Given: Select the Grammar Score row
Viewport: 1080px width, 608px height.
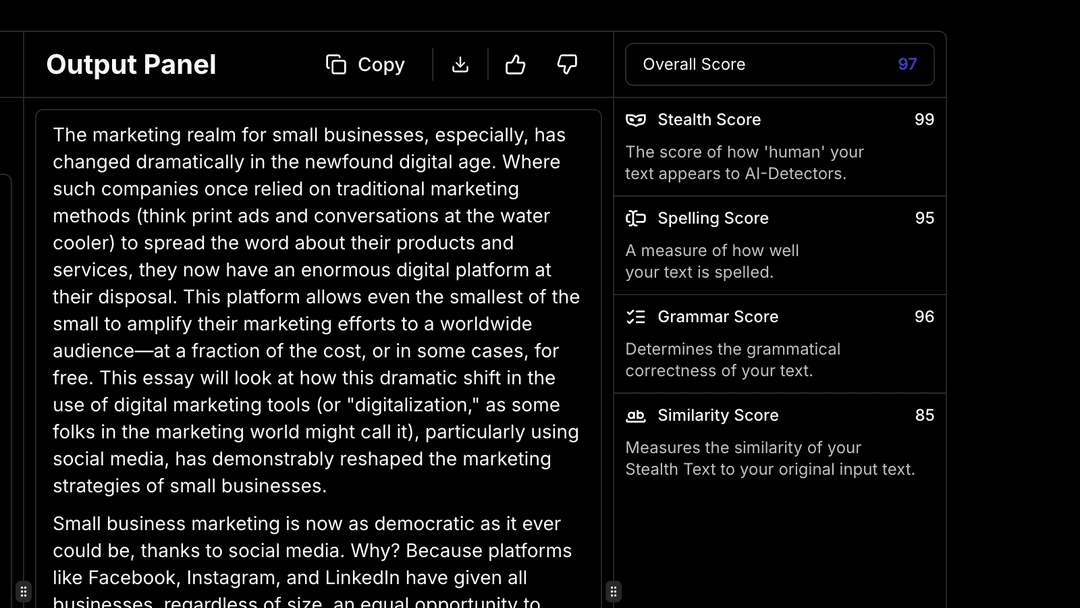Looking at the screenshot, I should tap(780, 344).
